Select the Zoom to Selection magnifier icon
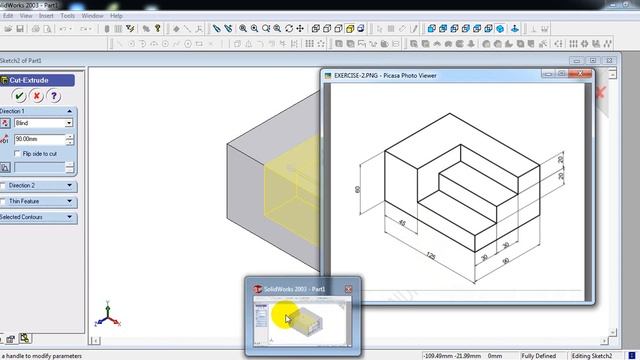Image resolution: width=640 pixels, height=360 pixels. pyautogui.click(x=277, y=28)
